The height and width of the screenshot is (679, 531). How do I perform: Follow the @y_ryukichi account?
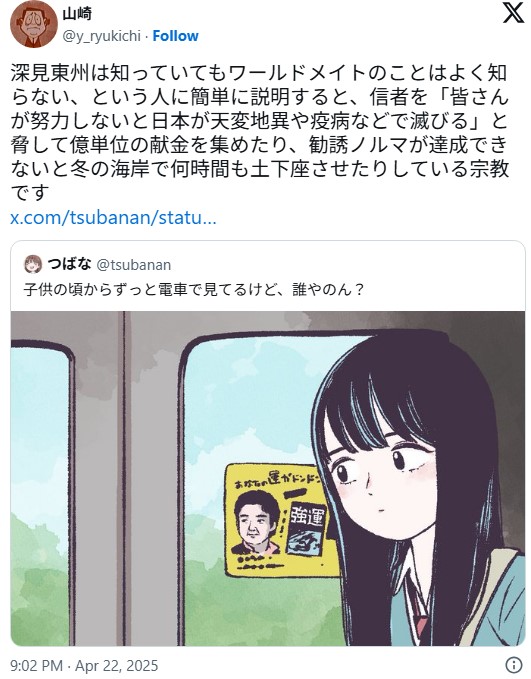(x=175, y=36)
